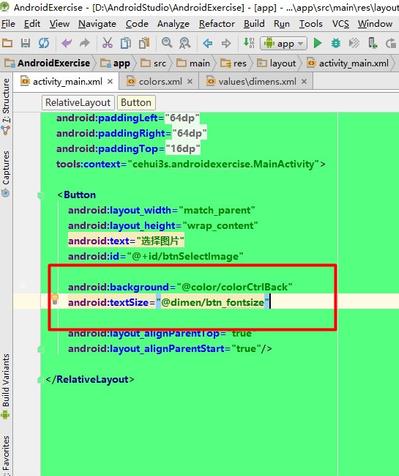399x476 pixels.
Task: Click the Open folder toolbar icon
Action: 7,43
